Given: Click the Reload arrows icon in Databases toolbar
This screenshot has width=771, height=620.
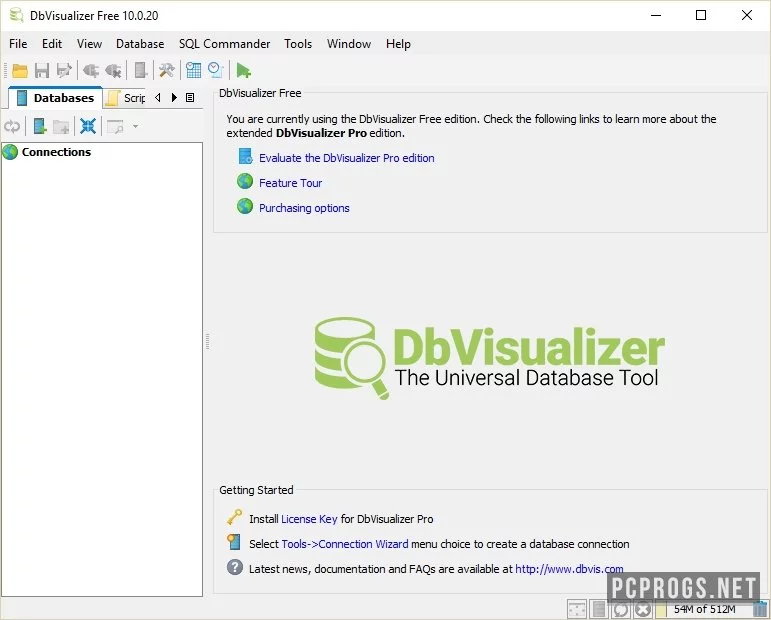Looking at the screenshot, I should point(12,127).
